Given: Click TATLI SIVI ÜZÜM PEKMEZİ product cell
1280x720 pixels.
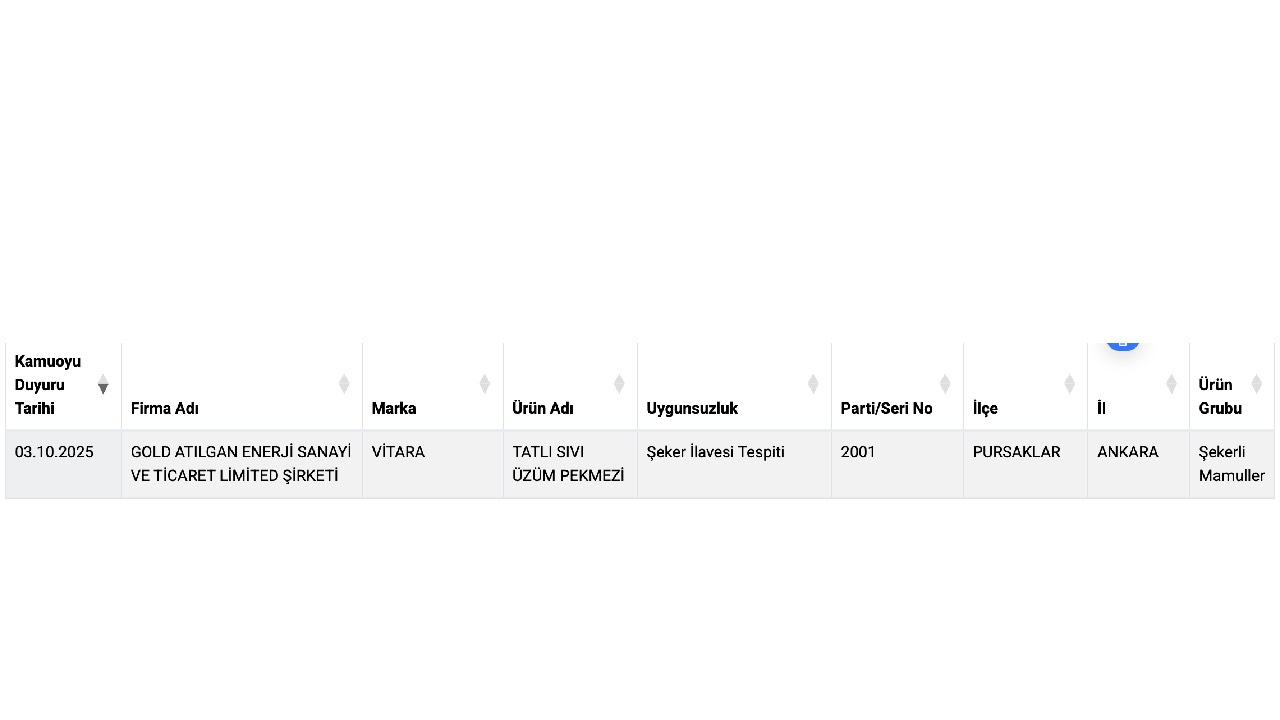Looking at the screenshot, I should 568,464.
